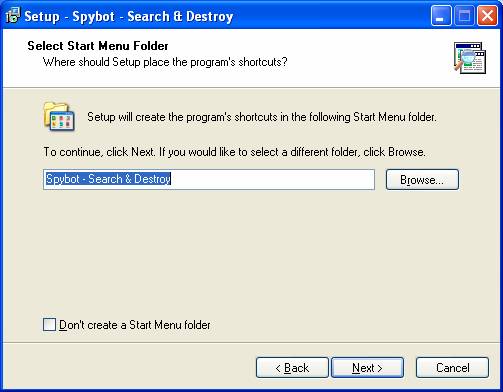This screenshot has height=392, width=503.
Task: Click the Spybot wizard icon in header
Action: tap(470, 58)
